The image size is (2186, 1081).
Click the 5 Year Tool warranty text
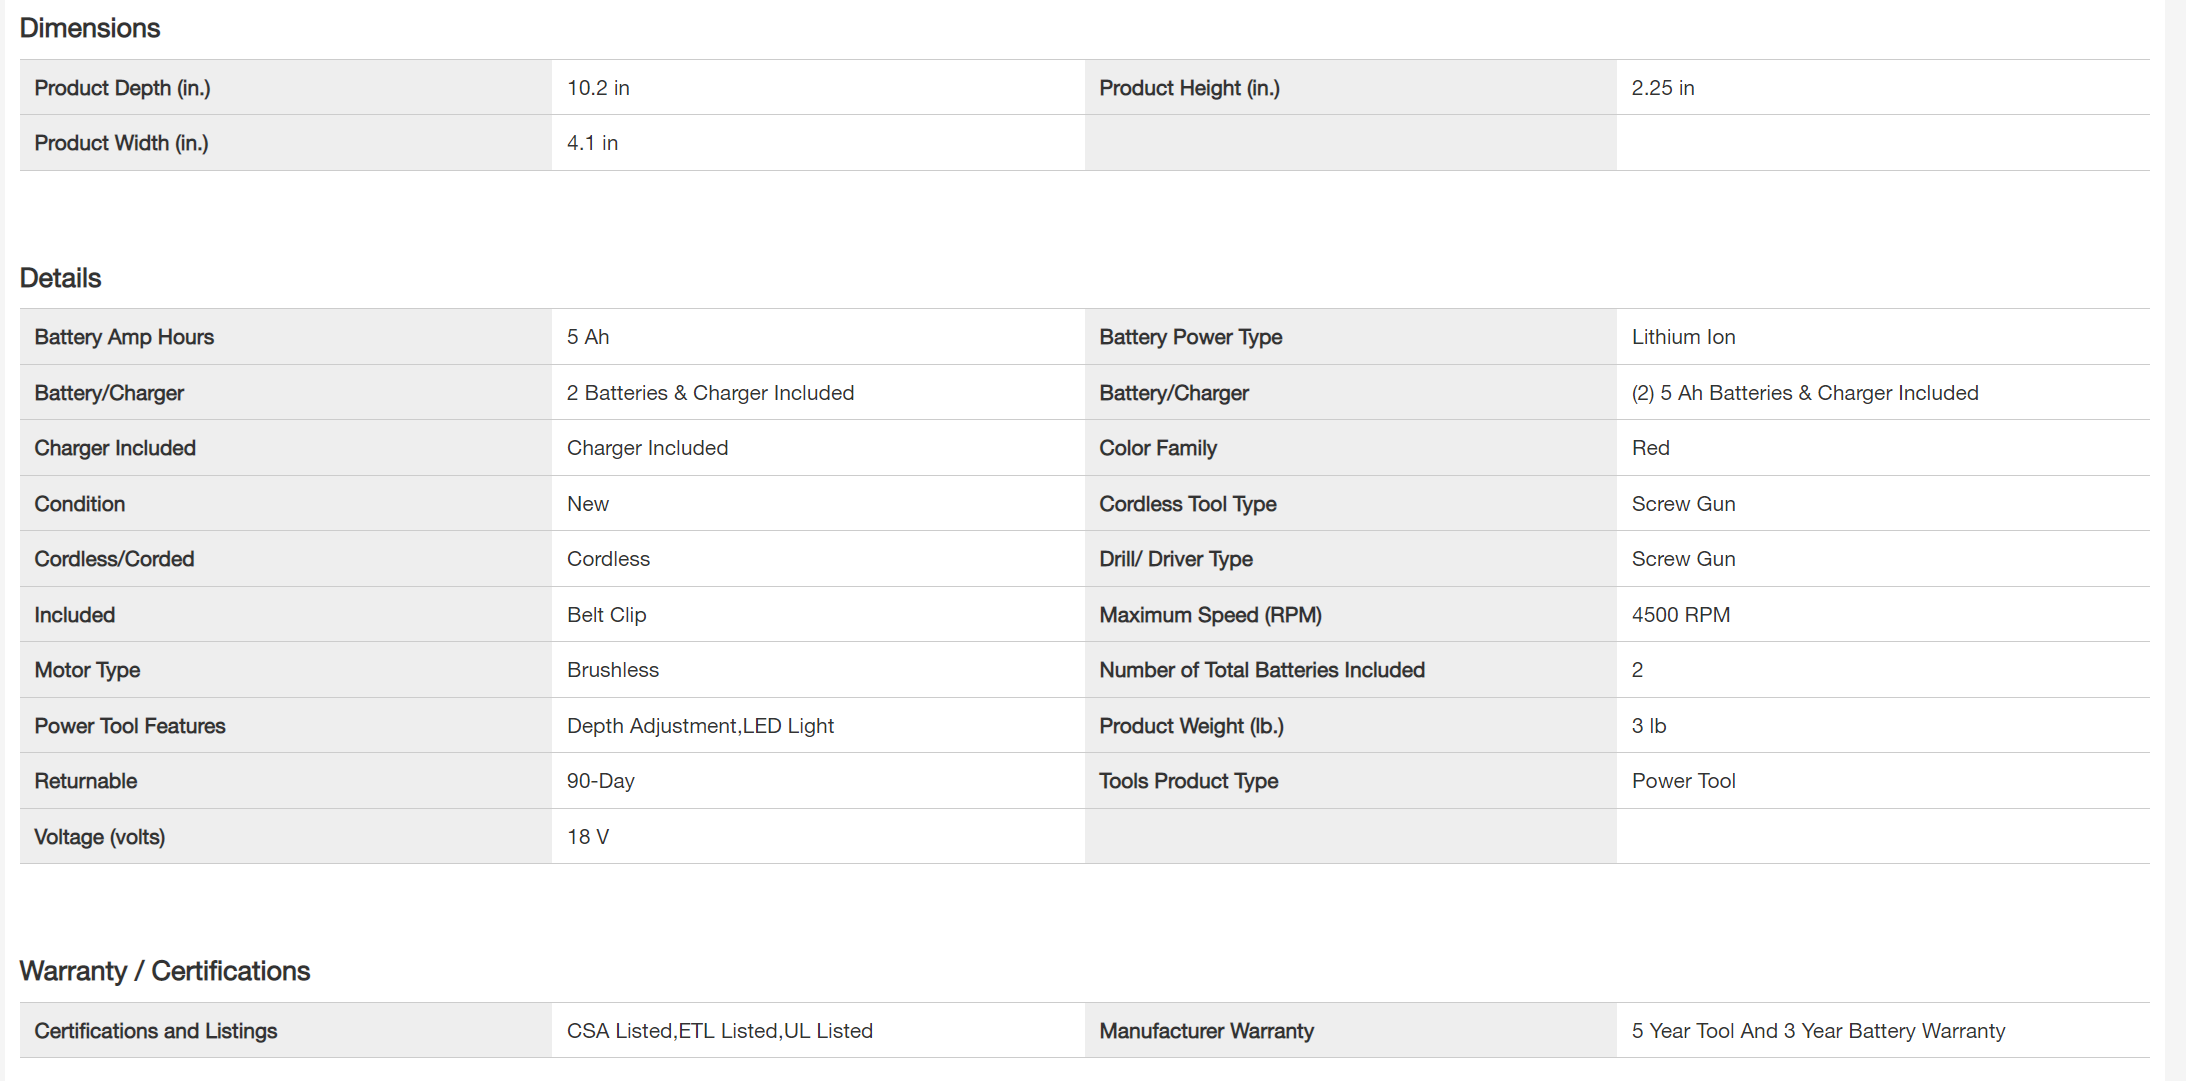1818,1031
